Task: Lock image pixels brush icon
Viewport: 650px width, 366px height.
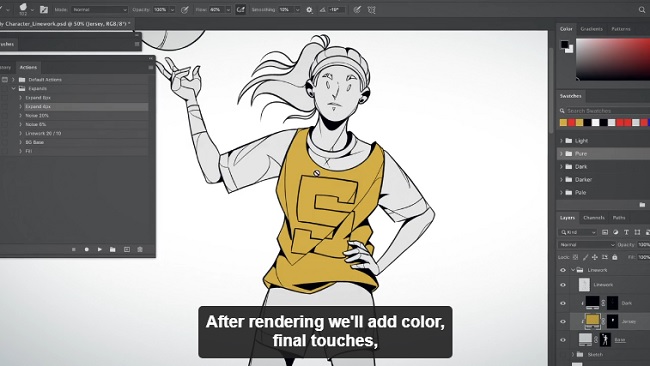Action: point(585,257)
